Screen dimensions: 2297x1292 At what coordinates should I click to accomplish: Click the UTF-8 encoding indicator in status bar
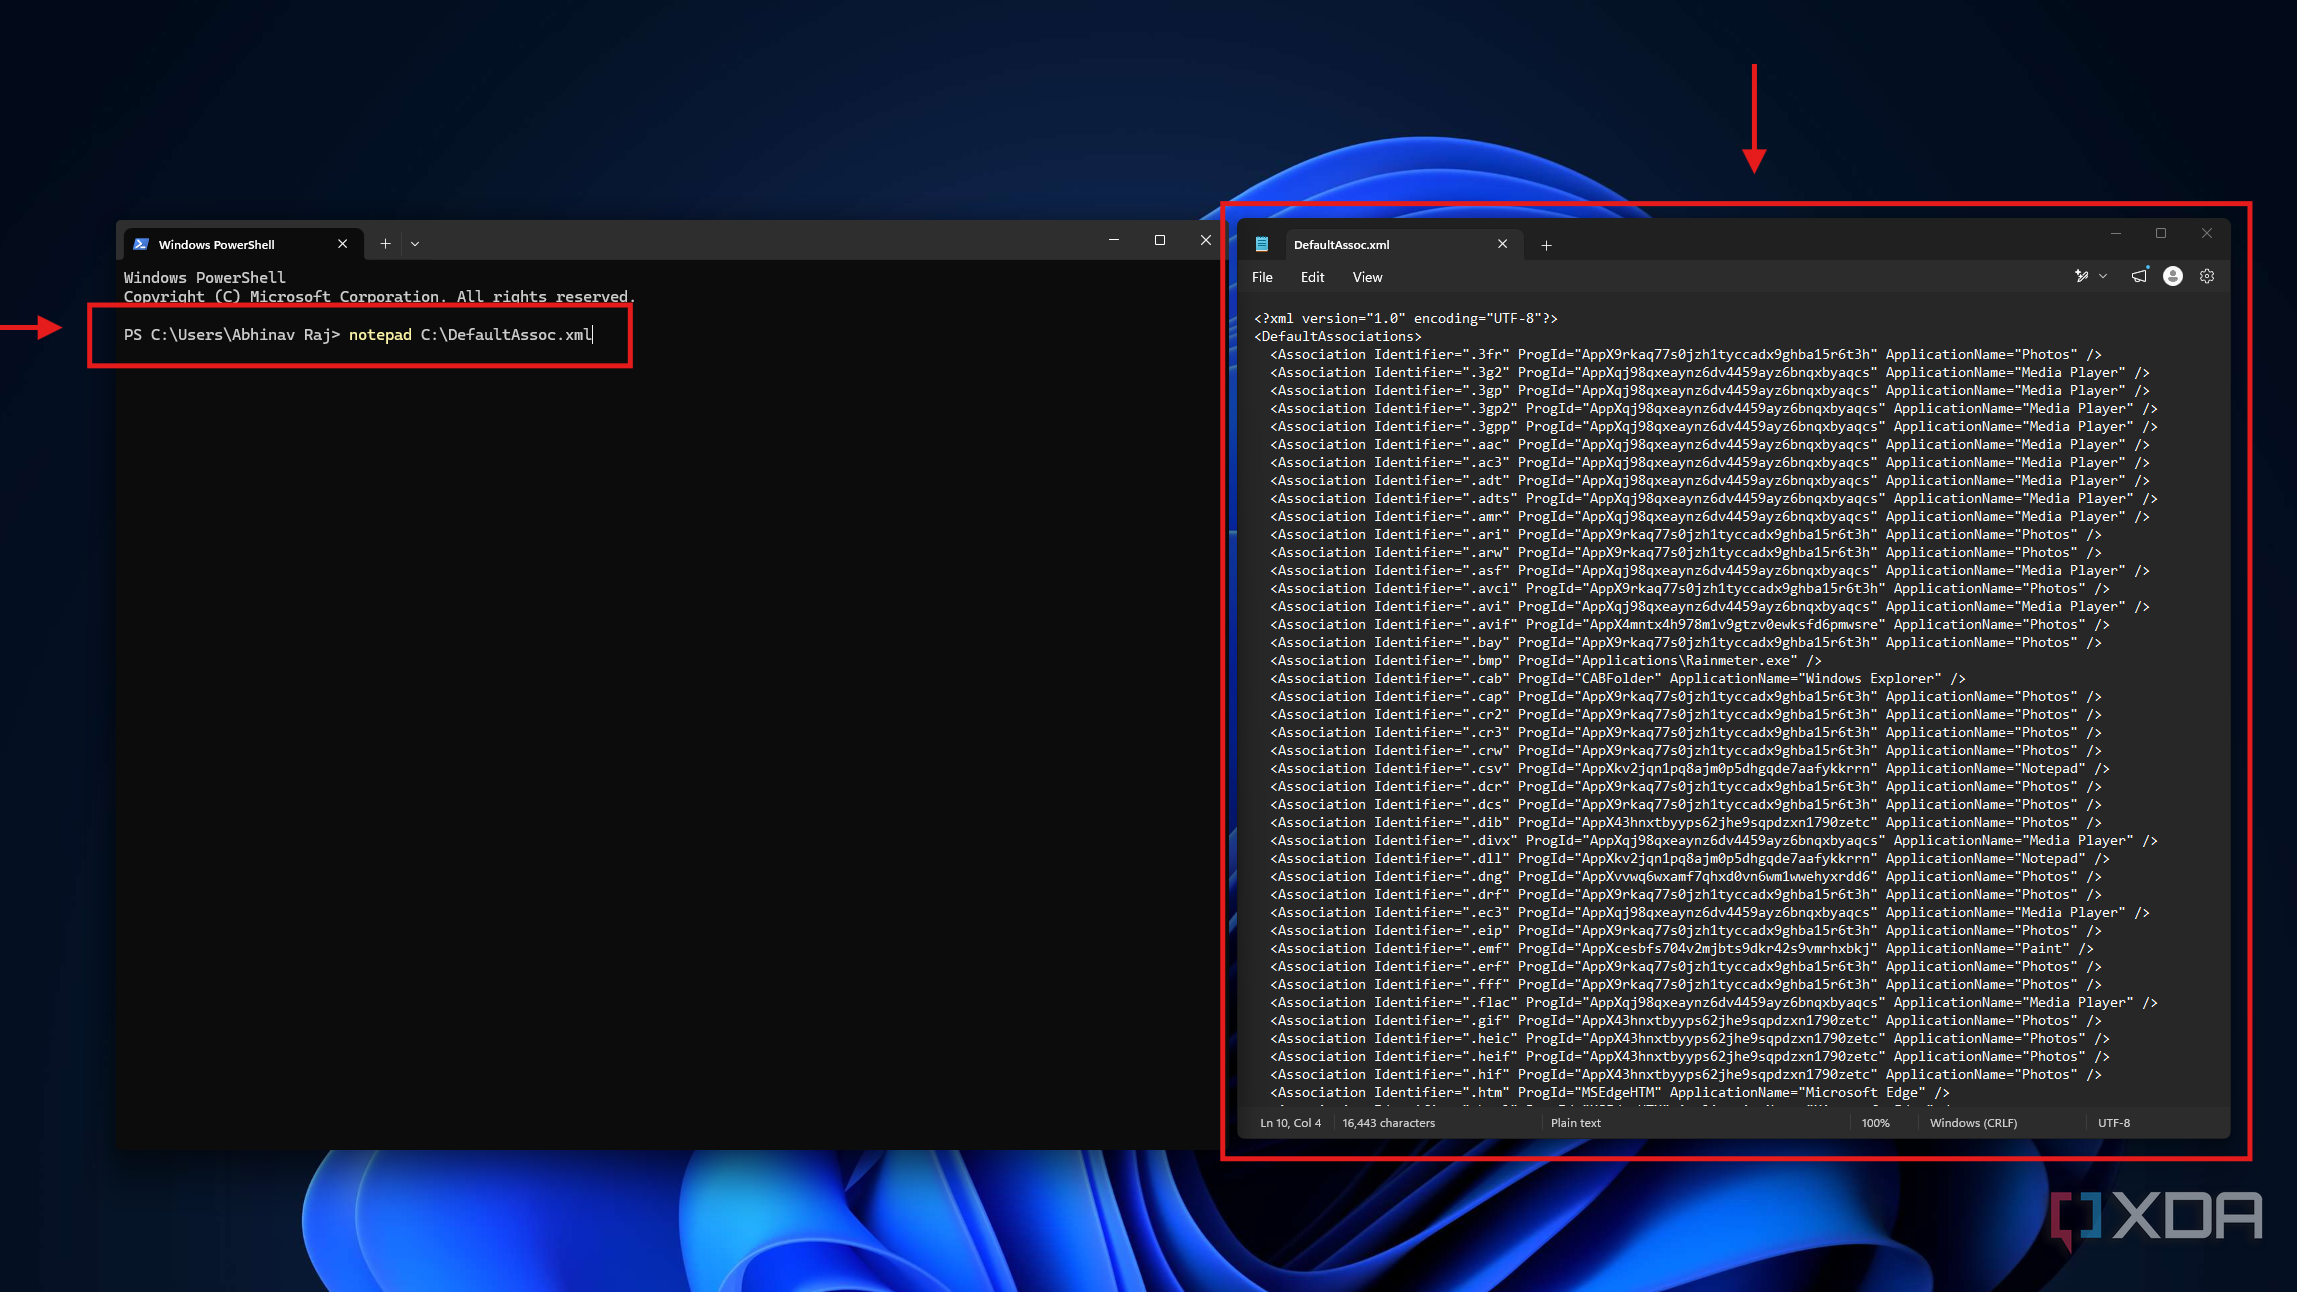coord(2114,1123)
